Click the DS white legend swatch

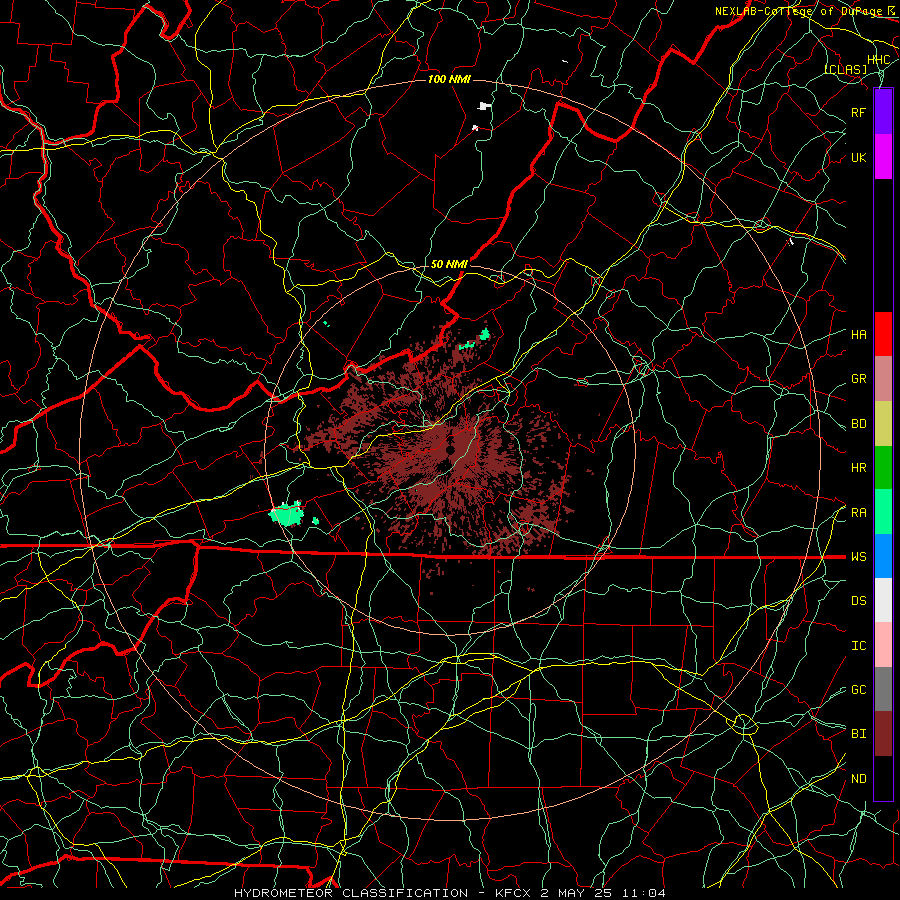(x=883, y=600)
